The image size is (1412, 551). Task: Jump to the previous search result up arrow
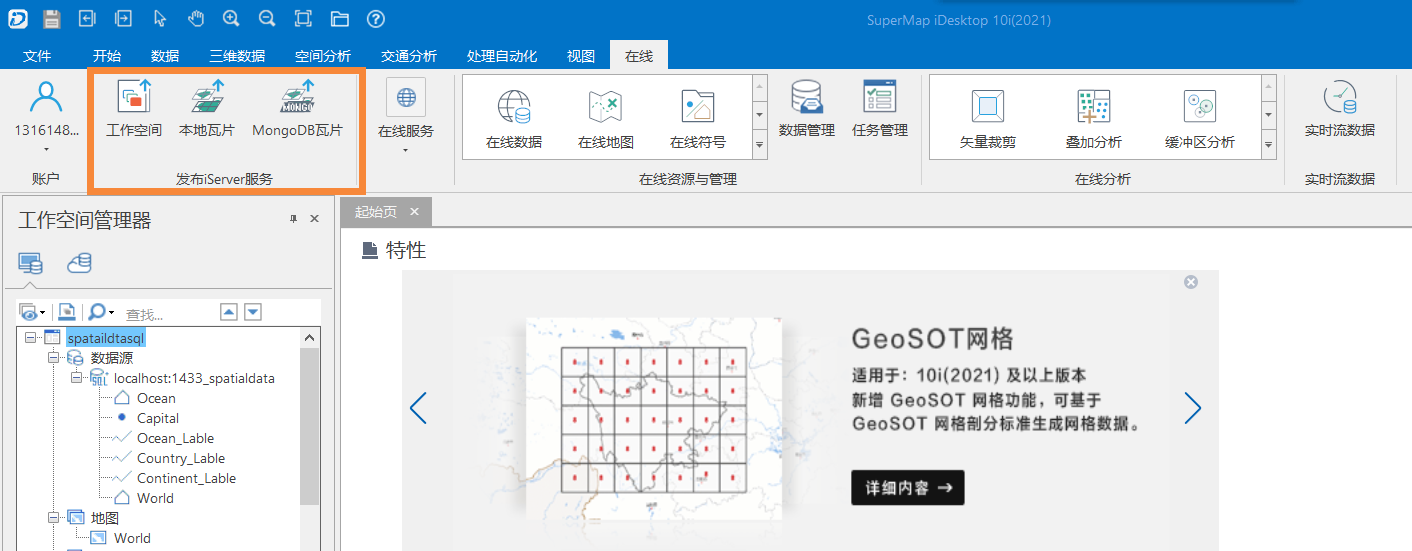tap(229, 312)
